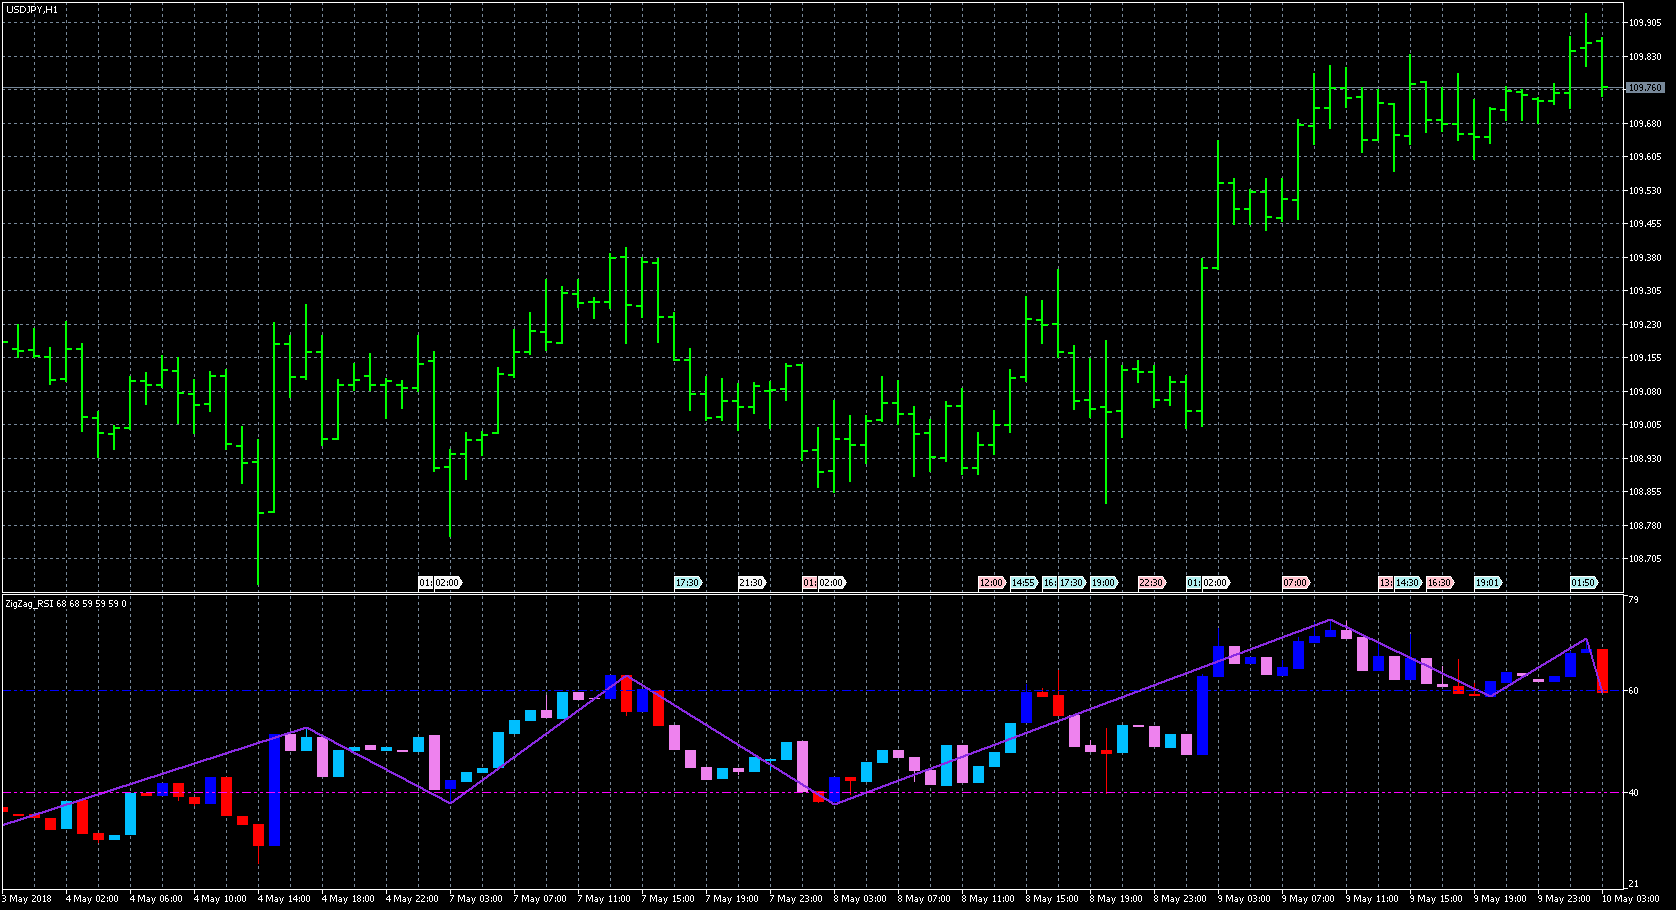The width and height of the screenshot is (1676, 910).
Task: Click the cyan 14:30 event marker
Action: click(x=1408, y=583)
